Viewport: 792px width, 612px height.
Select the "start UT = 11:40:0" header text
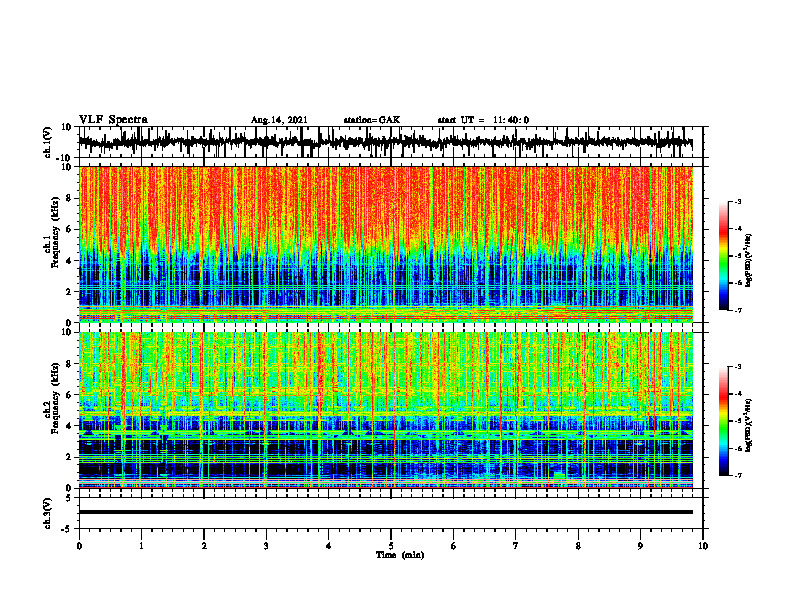483,120
